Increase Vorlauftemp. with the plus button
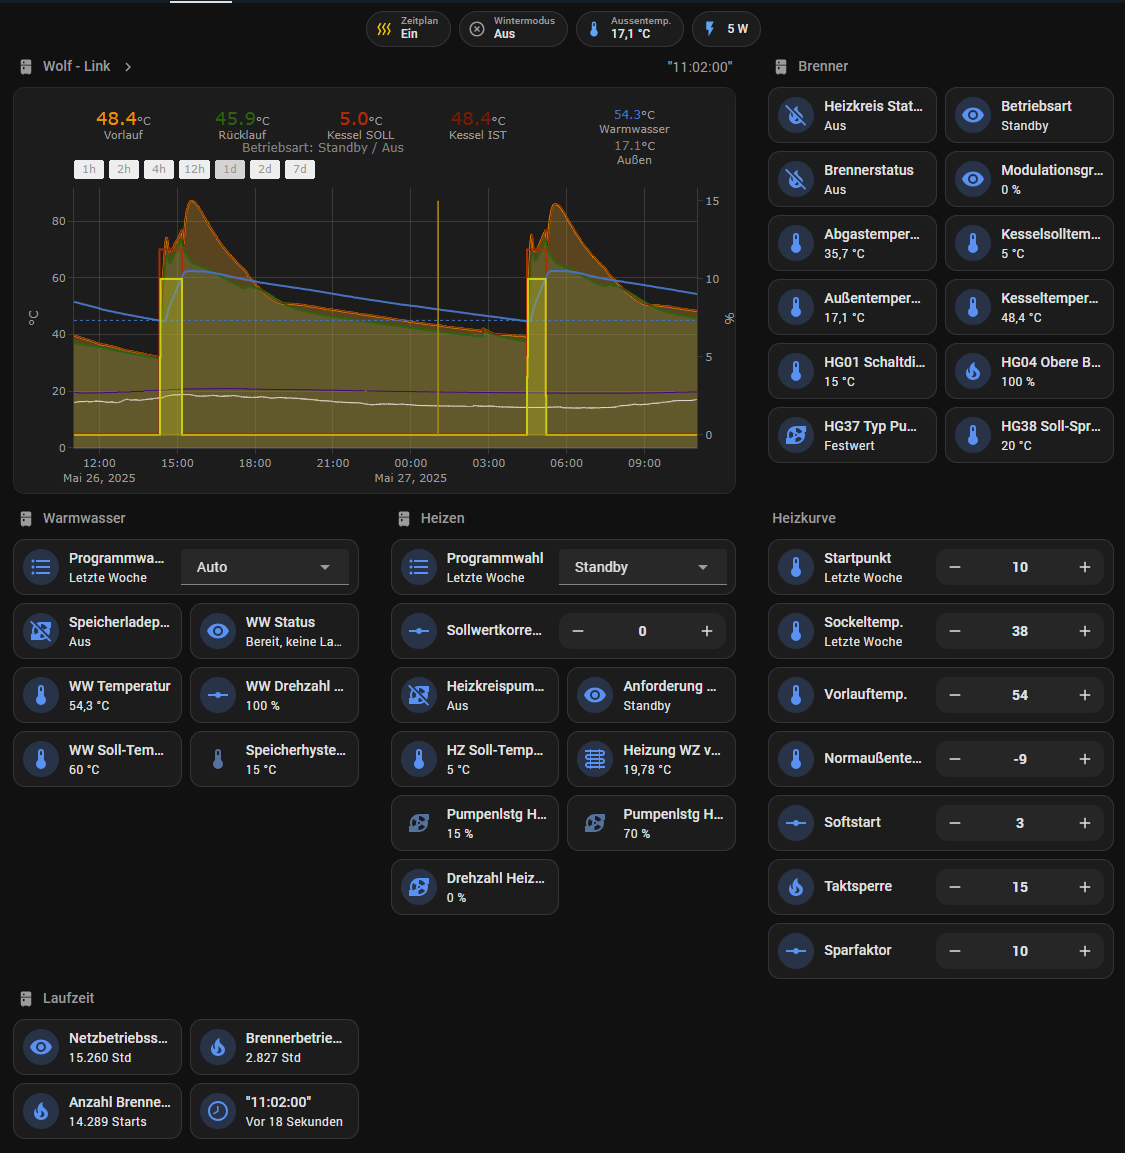 [1085, 695]
